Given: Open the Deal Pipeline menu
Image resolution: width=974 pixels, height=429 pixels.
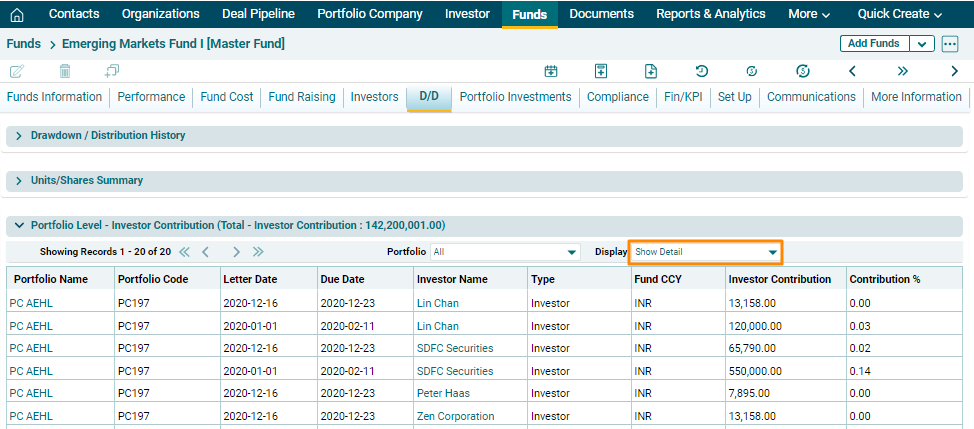Looking at the screenshot, I should pos(258,14).
